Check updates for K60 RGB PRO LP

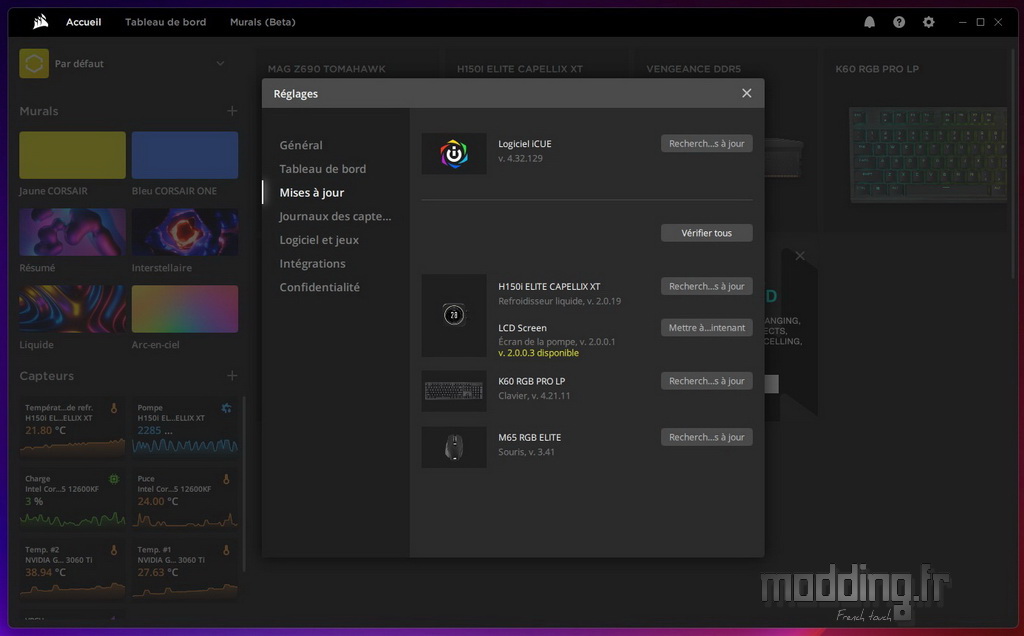tap(707, 381)
